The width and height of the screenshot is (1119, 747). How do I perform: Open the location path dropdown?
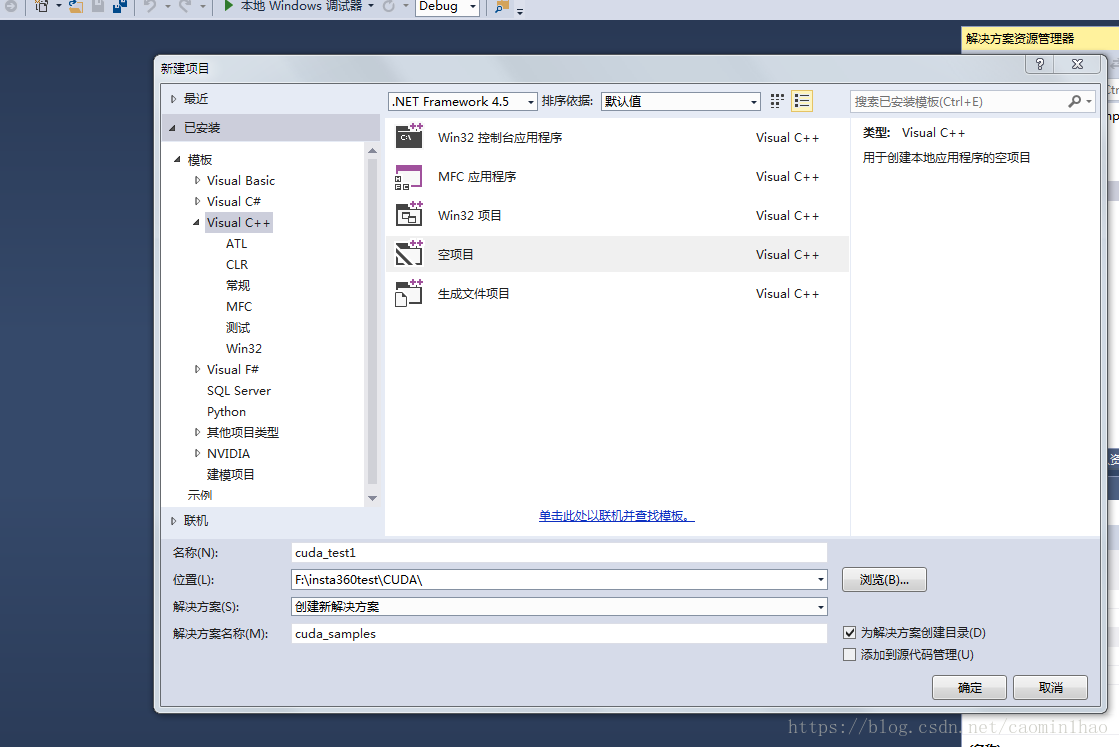[x=821, y=579]
